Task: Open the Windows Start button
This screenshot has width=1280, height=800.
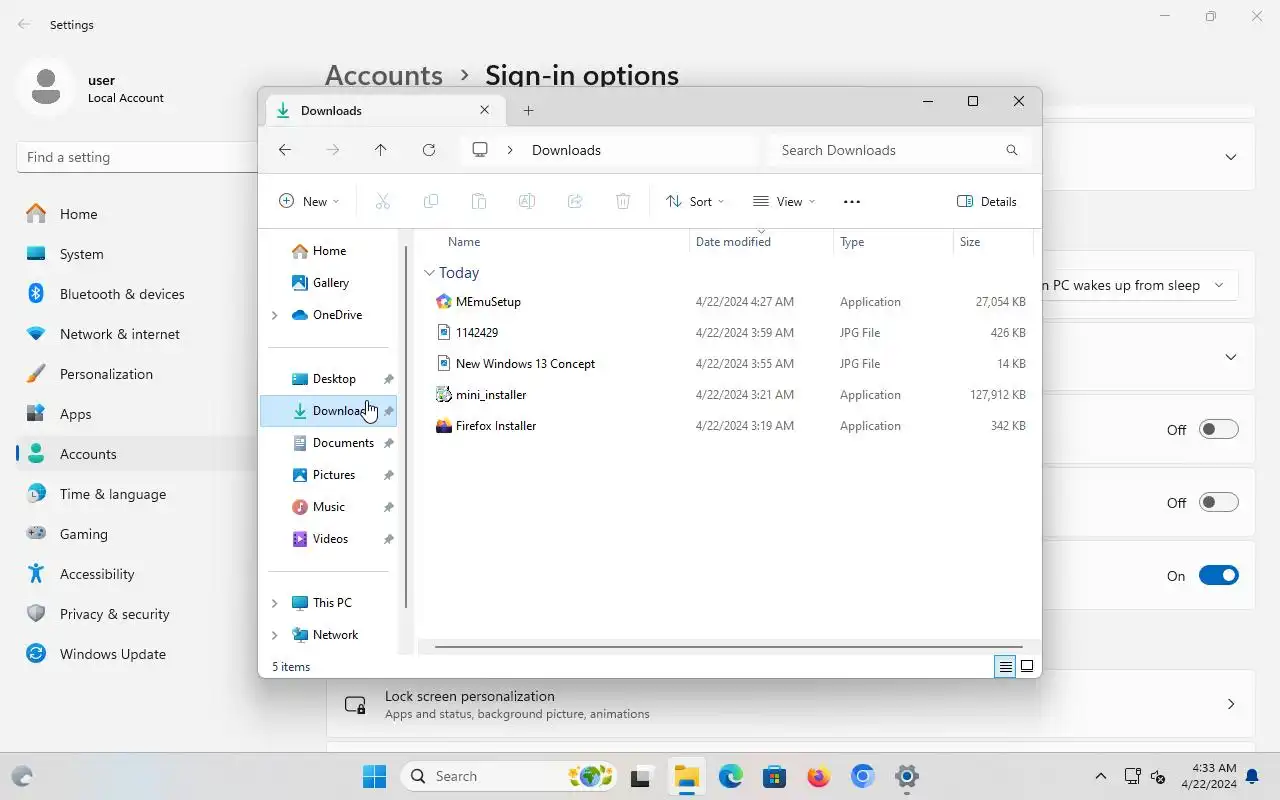Action: (x=375, y=776)
